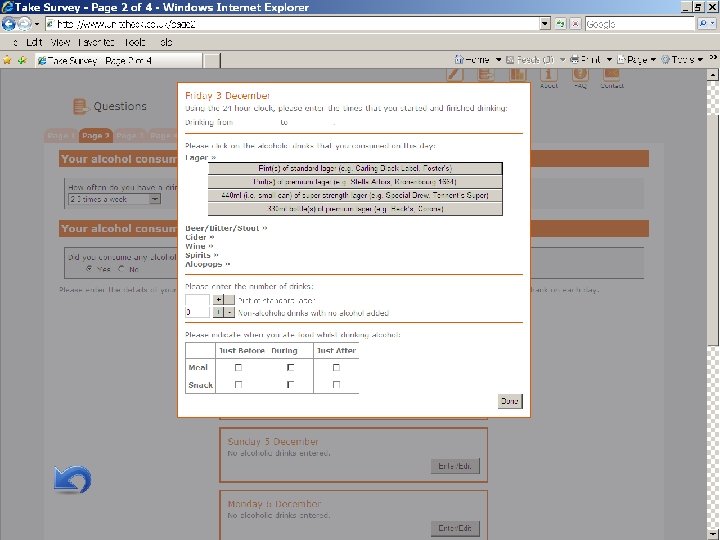Image resolution: width=720 pixels, height=540 pixels.
Task: Click Enter/Edit for Monday 6 December
Action: click(x=455, y=528)
